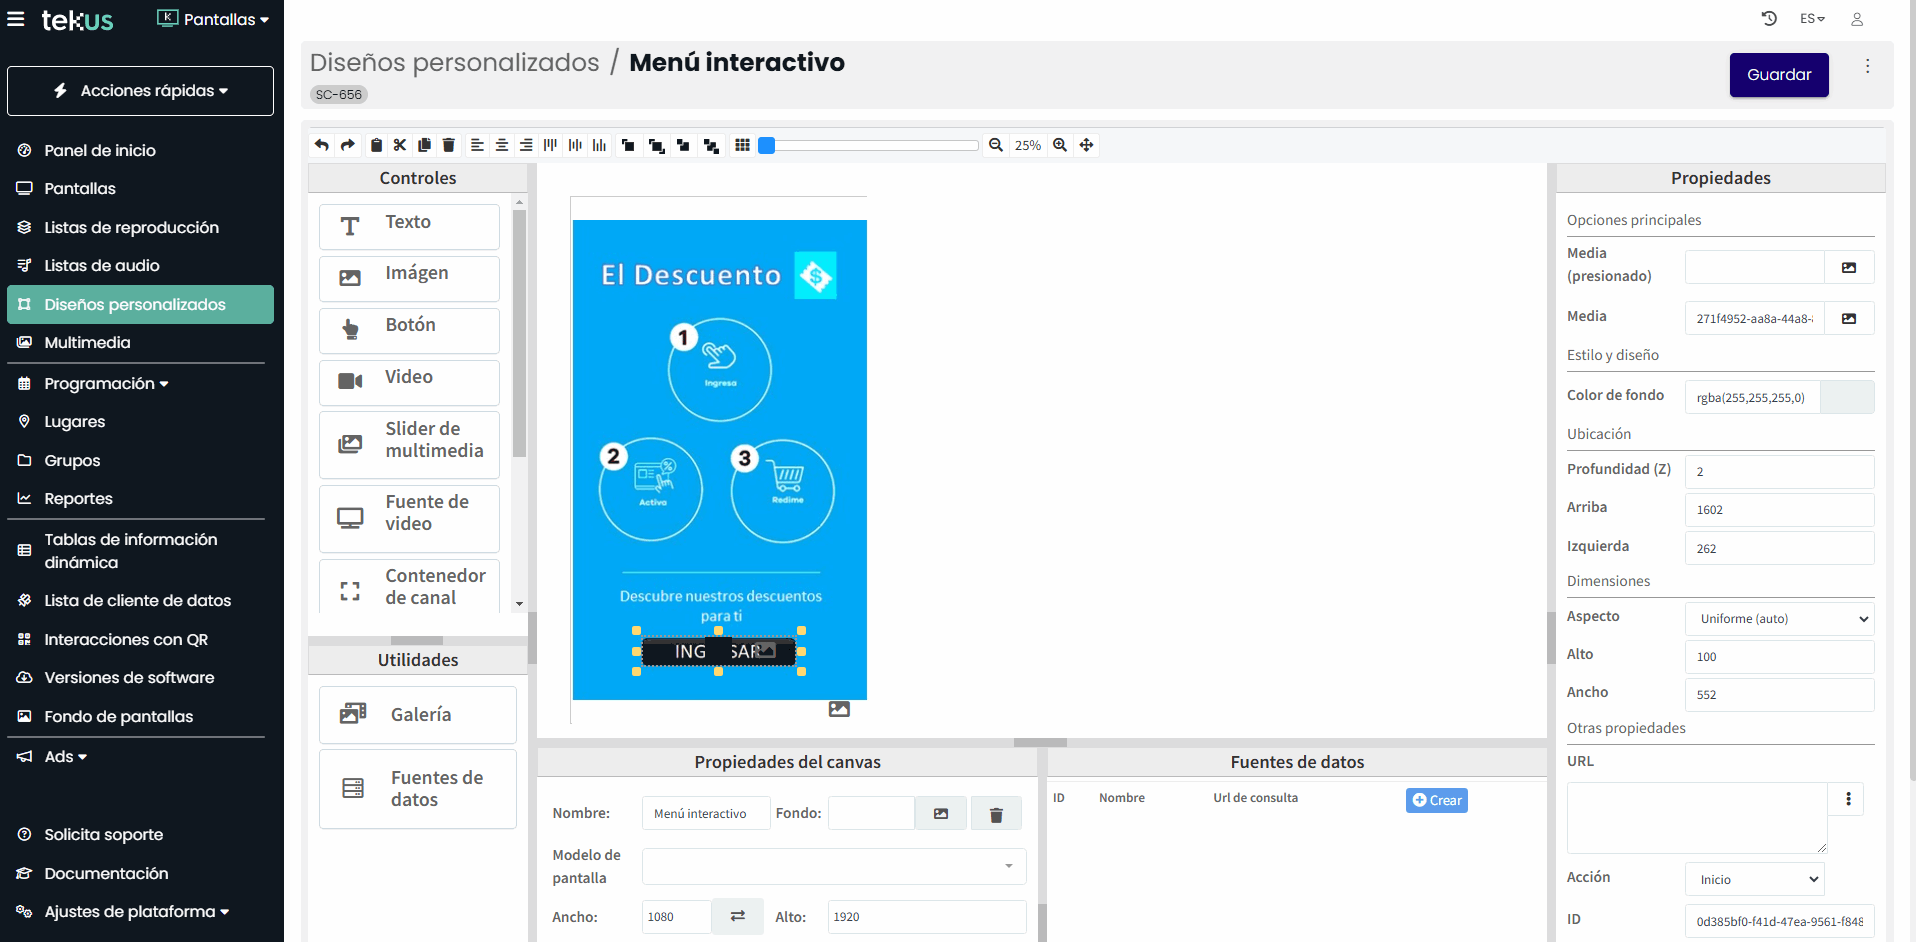Delete the canvas background with the trash button
Viewport: 1916px width, 942px height.
(996, 814)
